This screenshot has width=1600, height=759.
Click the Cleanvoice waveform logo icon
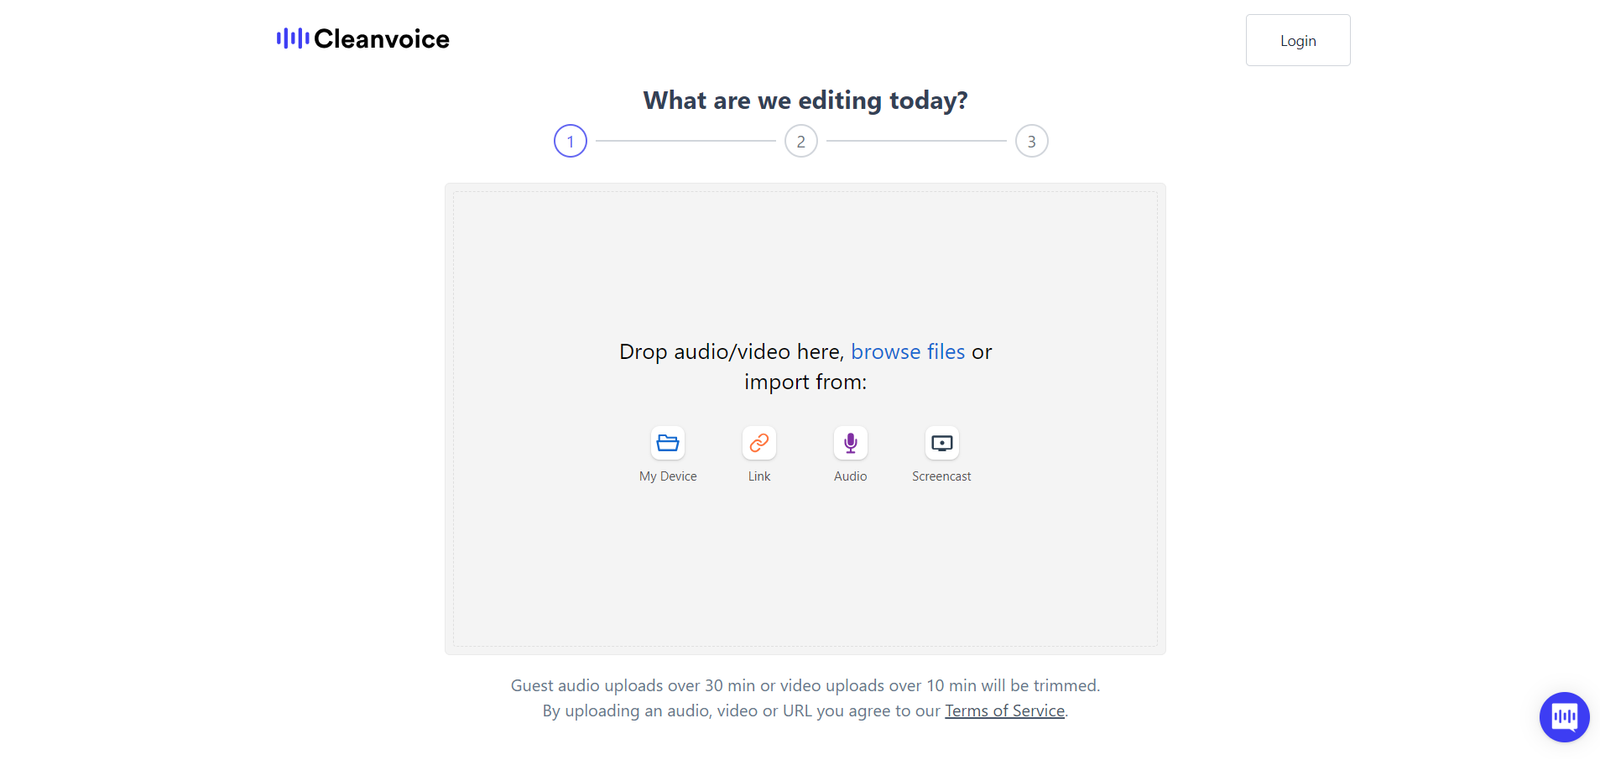point(293,38)
